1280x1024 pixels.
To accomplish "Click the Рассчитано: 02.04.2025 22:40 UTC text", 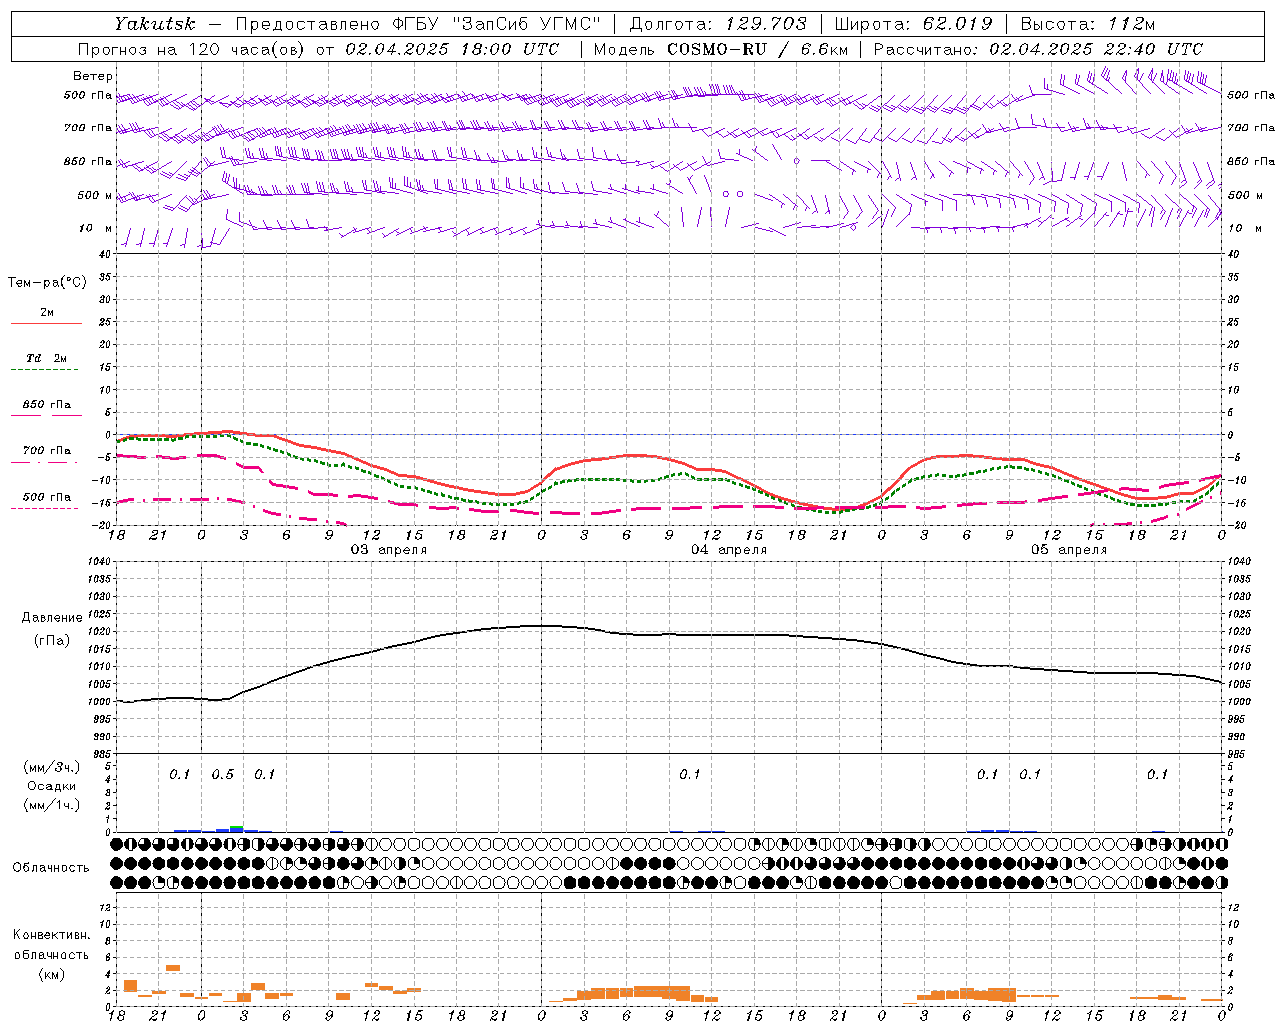I will tap(1038, 49).
